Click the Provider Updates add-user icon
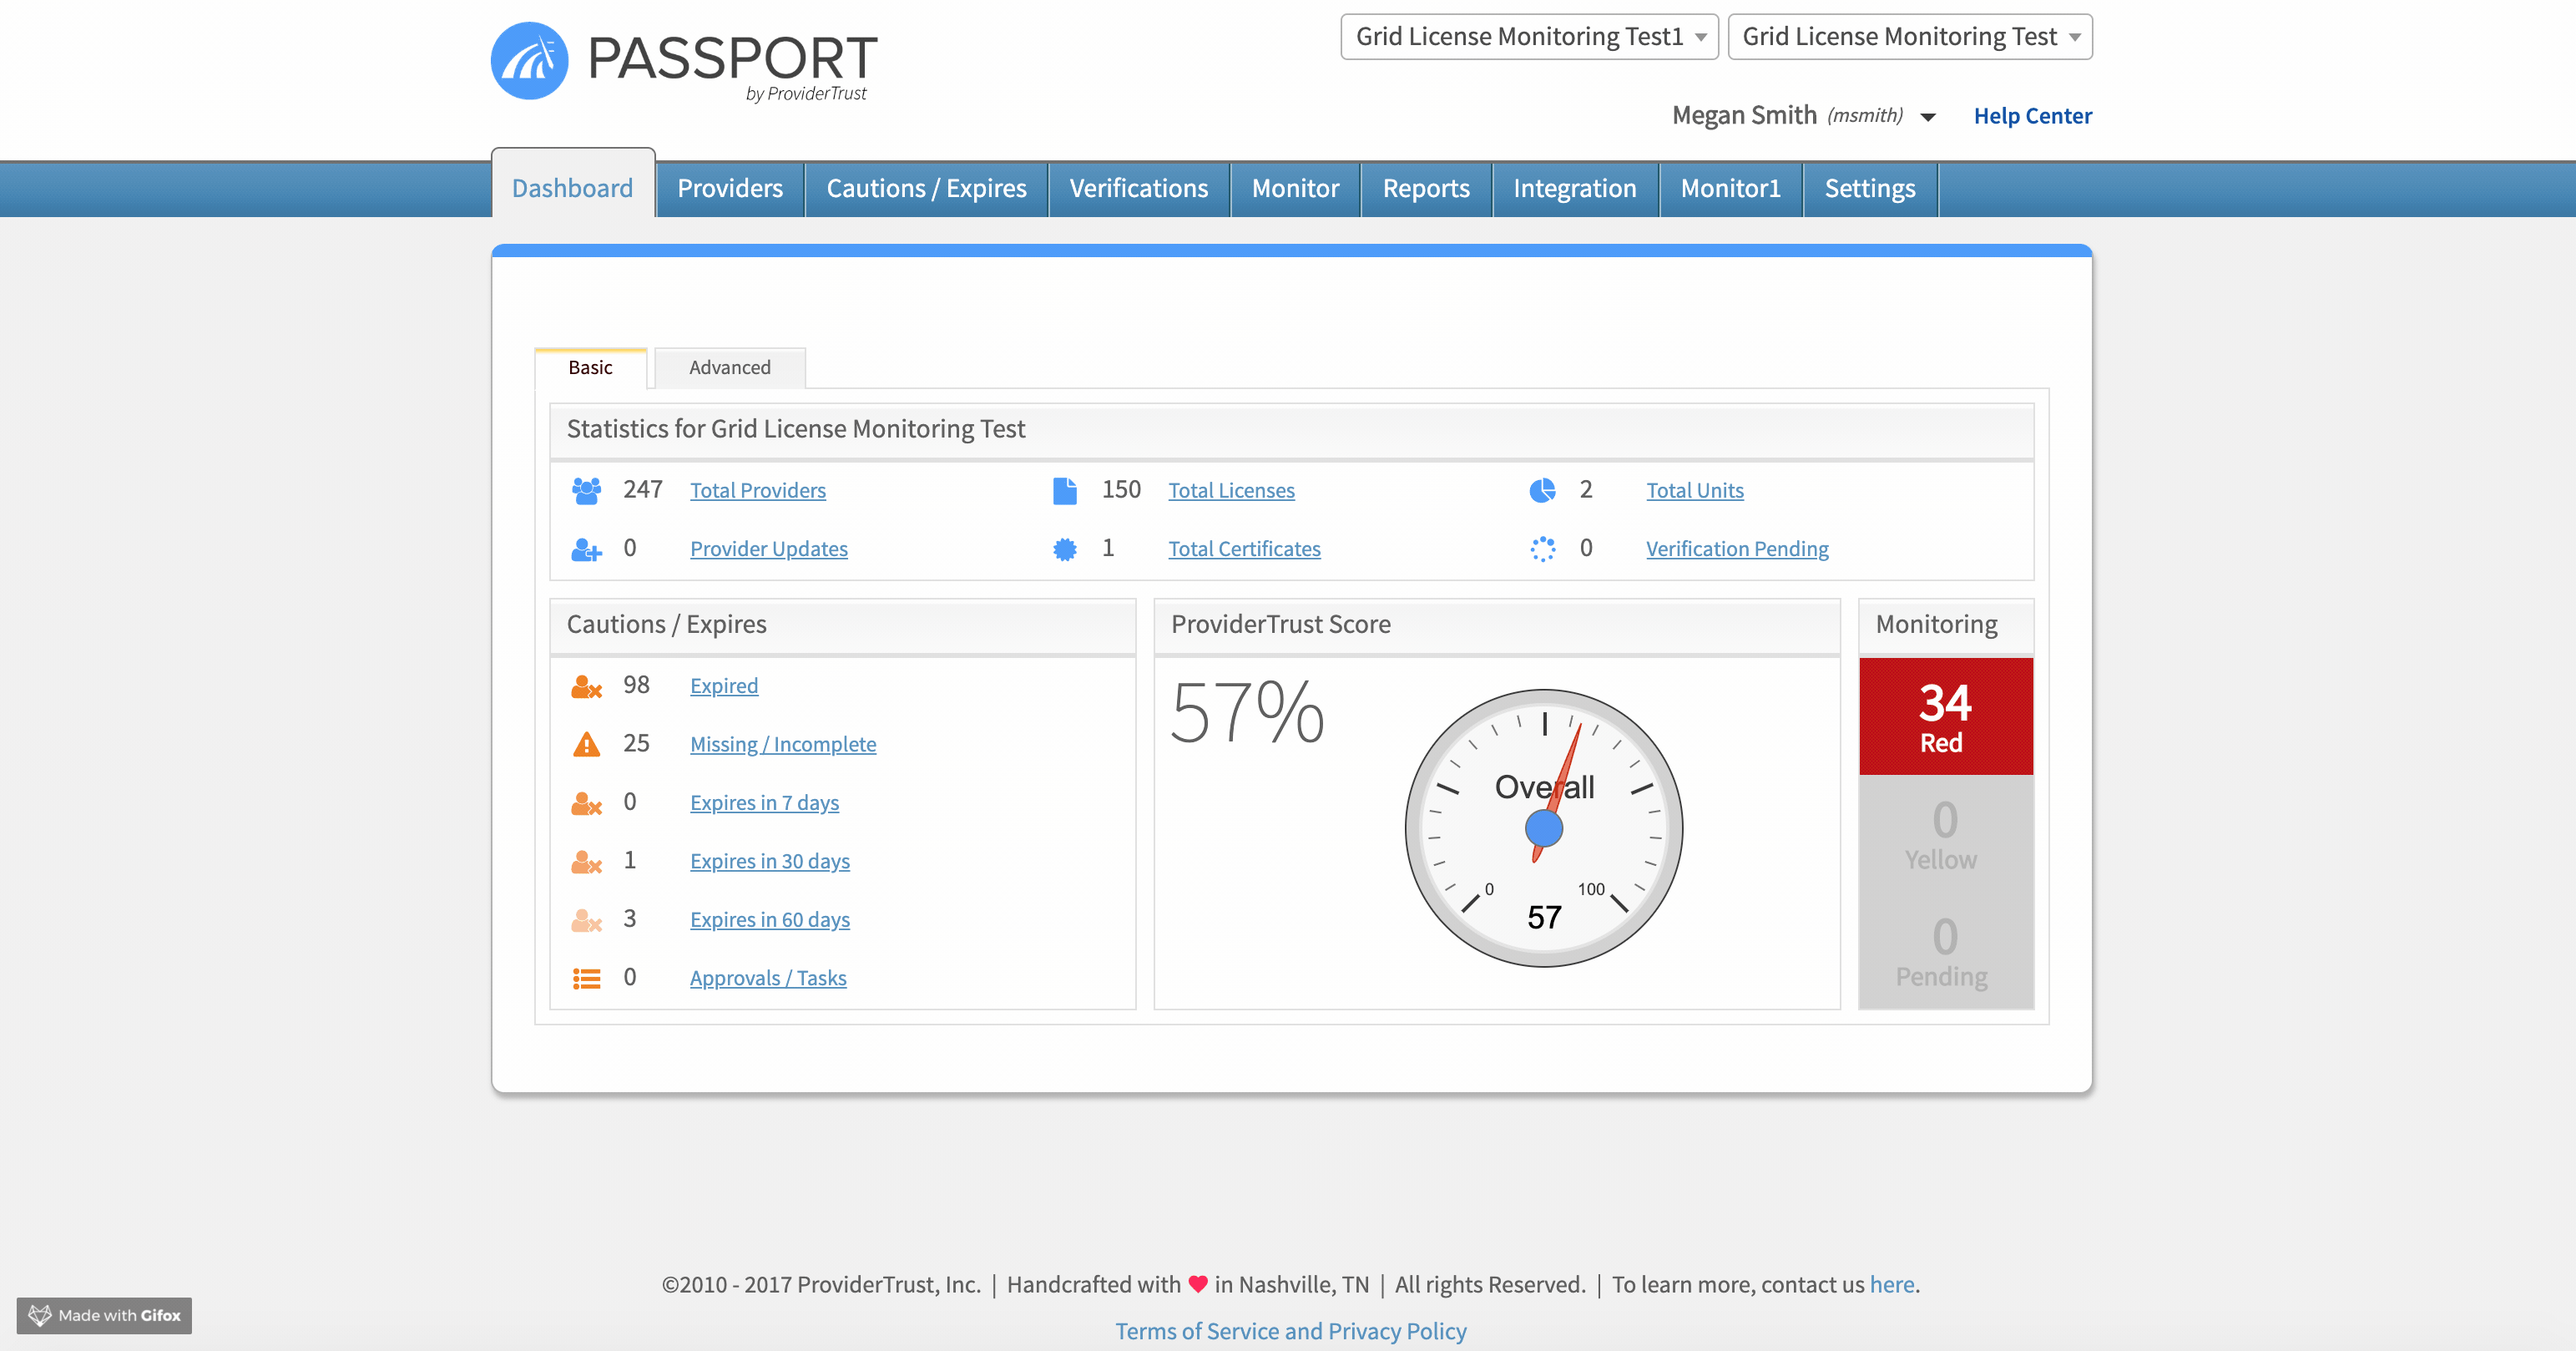 [586, 549]
